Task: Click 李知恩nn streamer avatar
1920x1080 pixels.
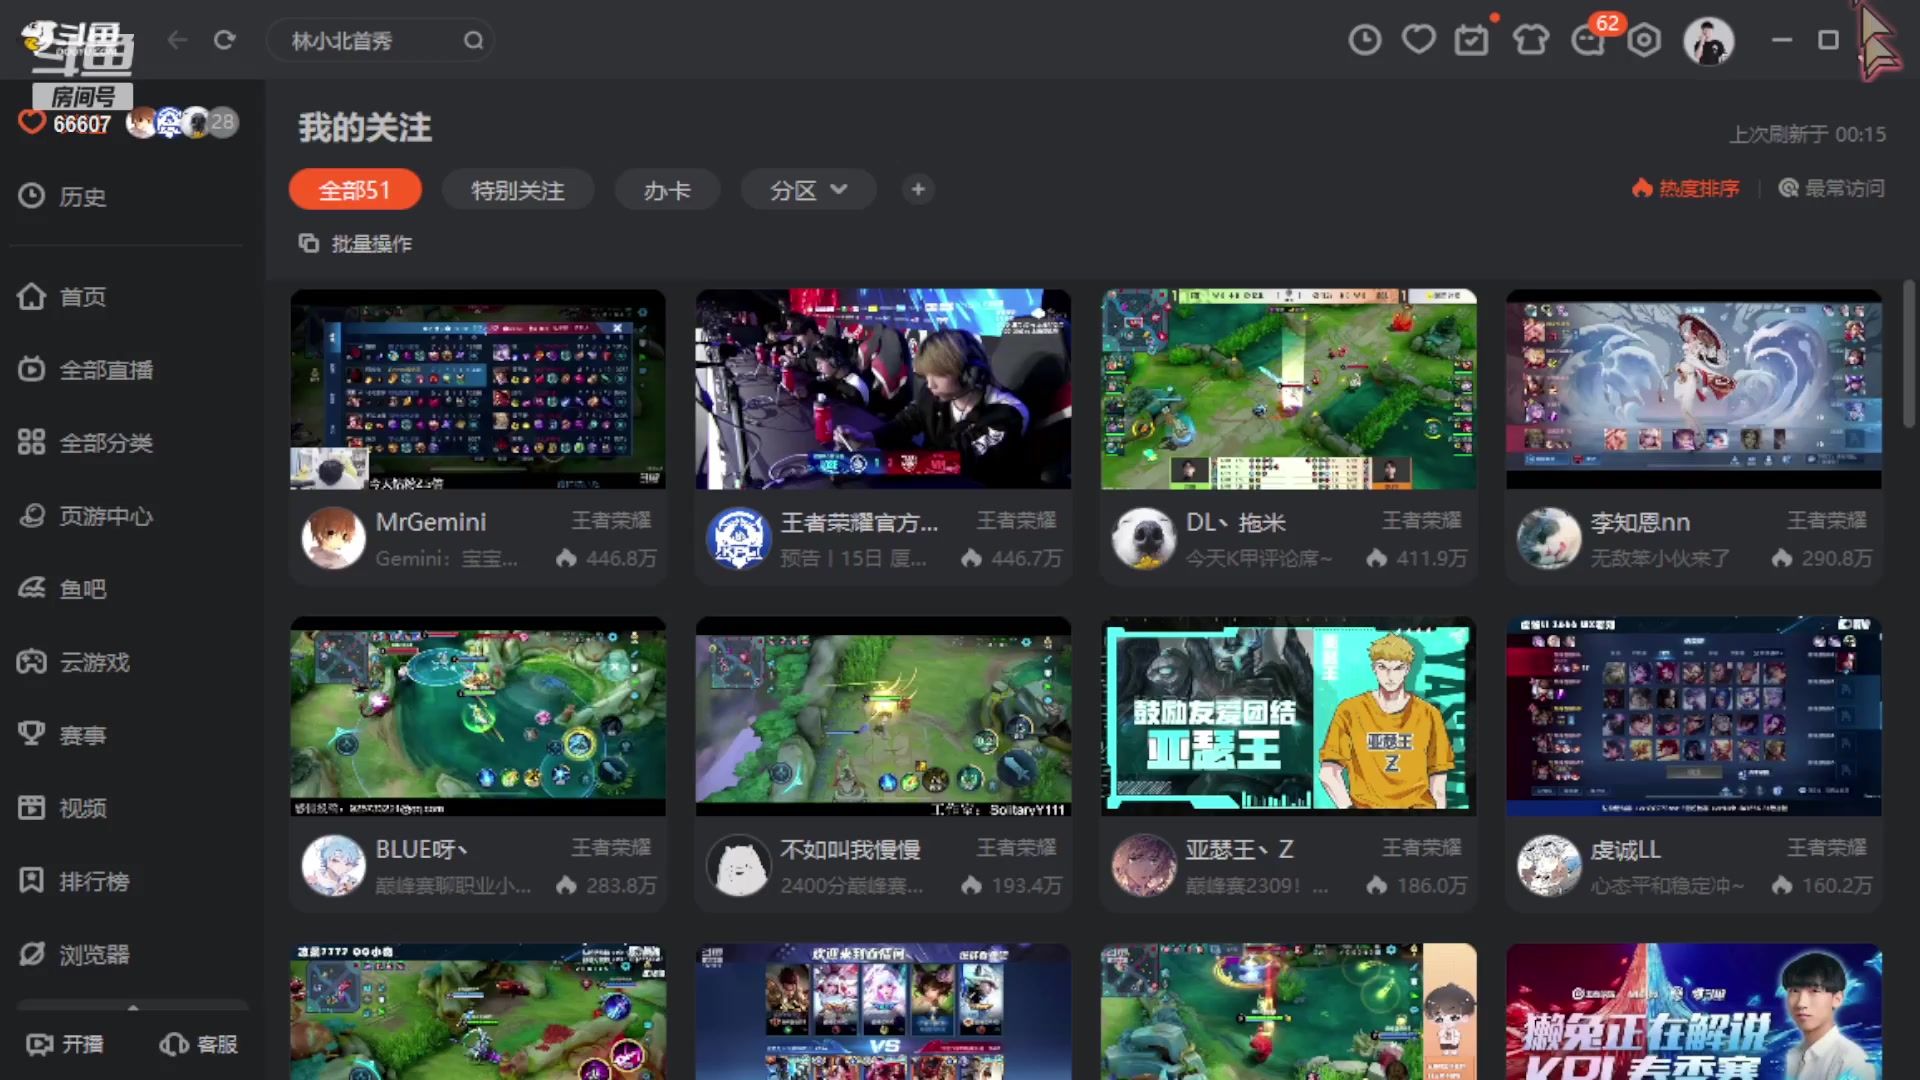Action: point(1549,538)
